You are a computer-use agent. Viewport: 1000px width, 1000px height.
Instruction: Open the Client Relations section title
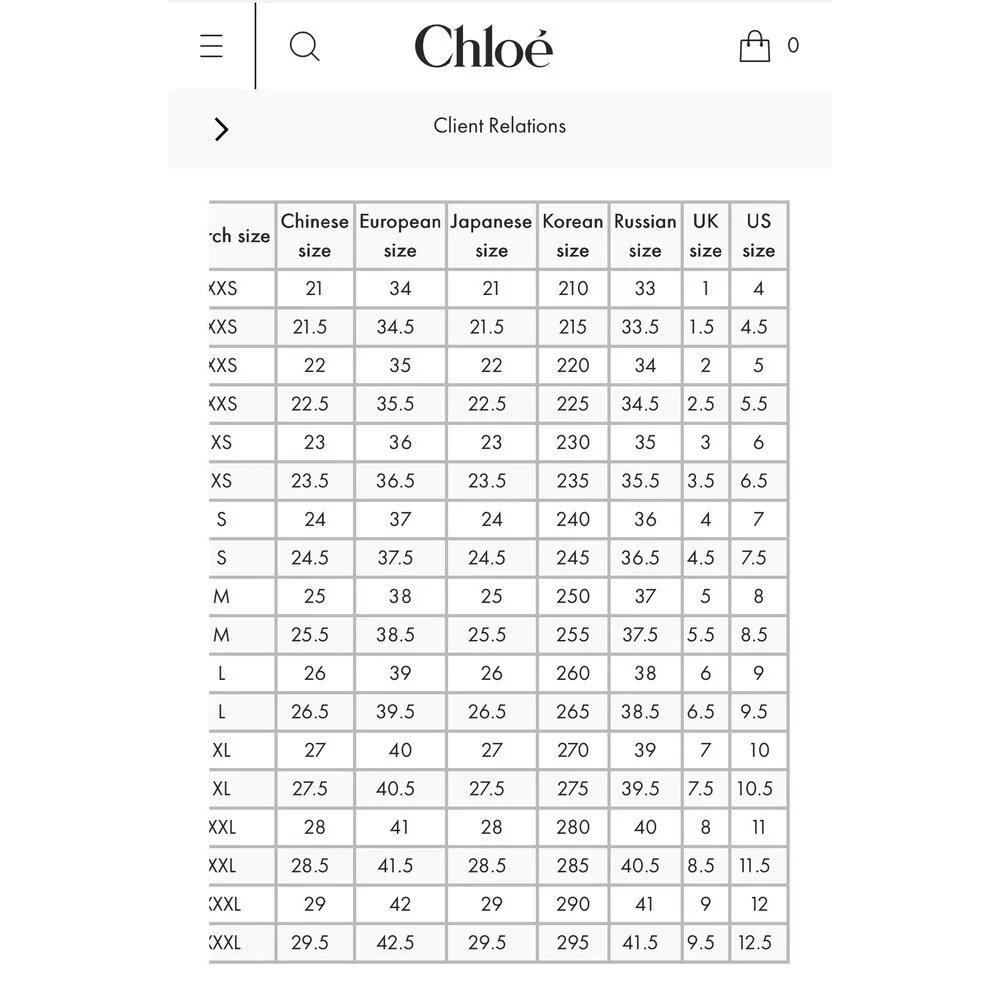[x=499, y=126]
